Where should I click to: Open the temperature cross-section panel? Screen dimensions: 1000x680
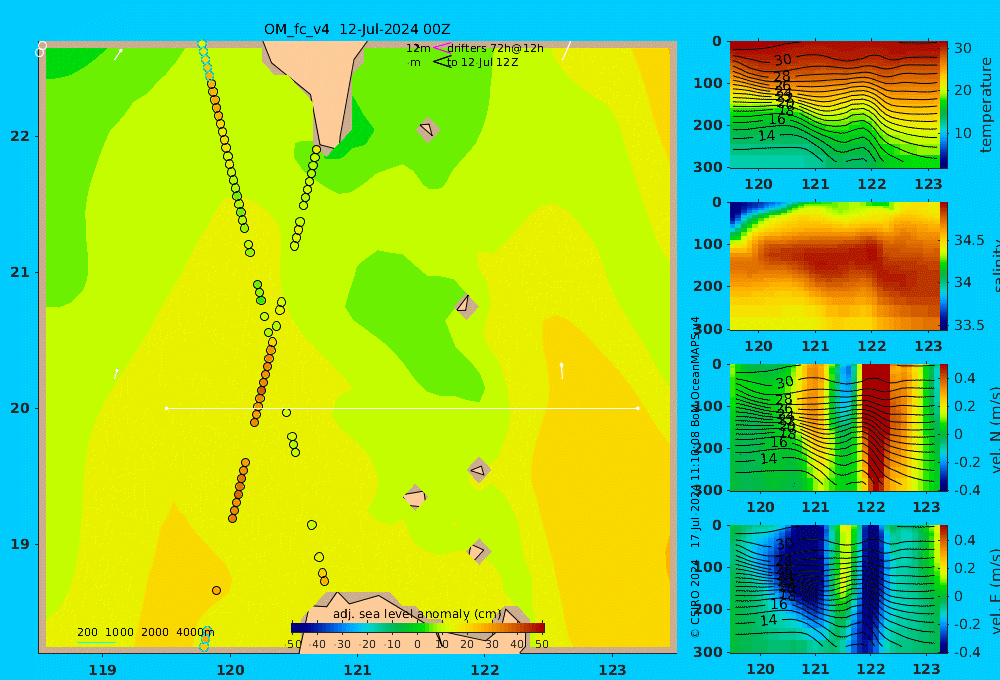[x=834, y=105]
